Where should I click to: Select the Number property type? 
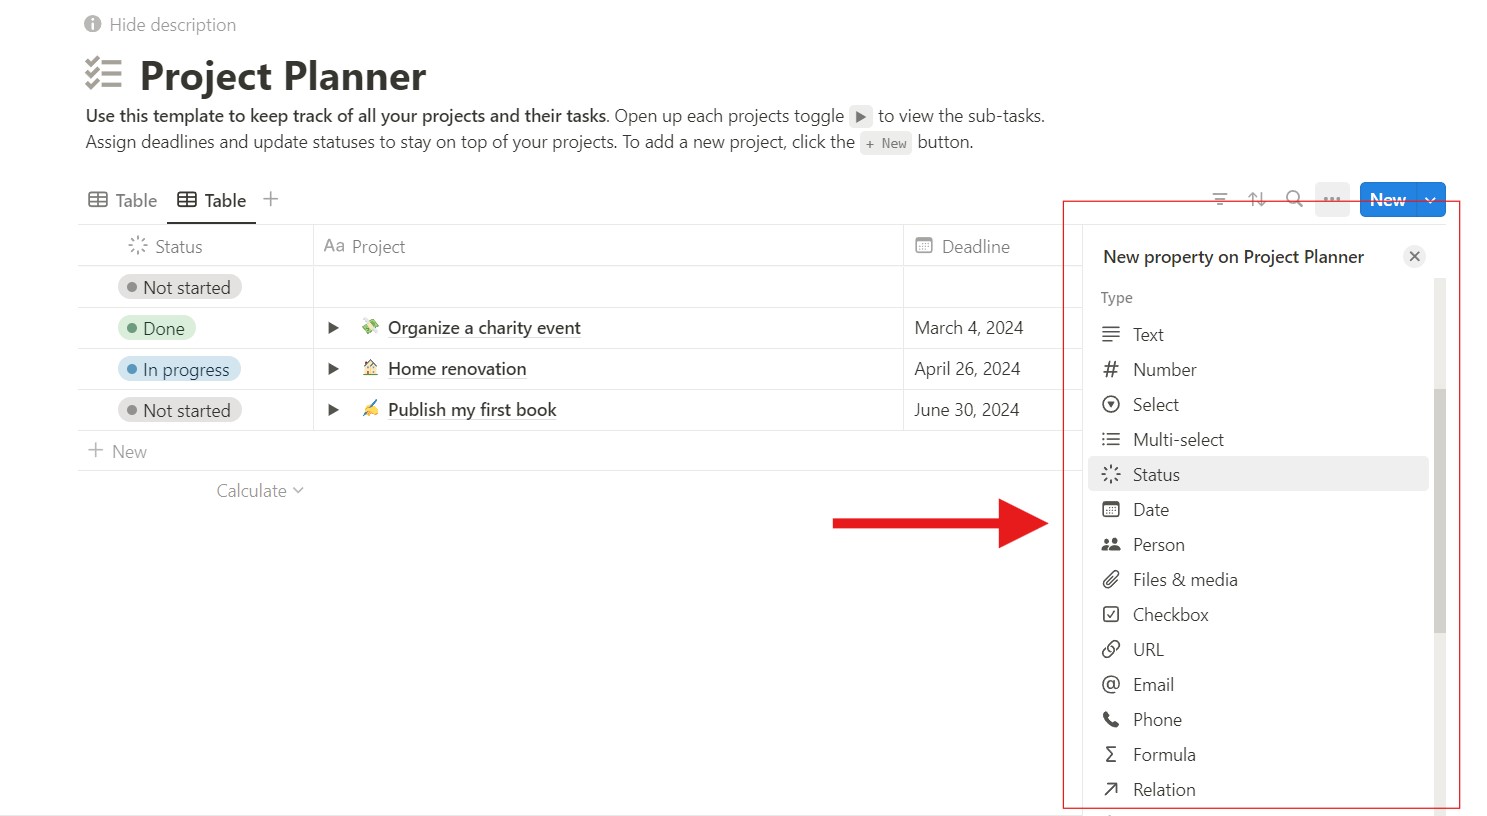click(x=1163, y=369)
